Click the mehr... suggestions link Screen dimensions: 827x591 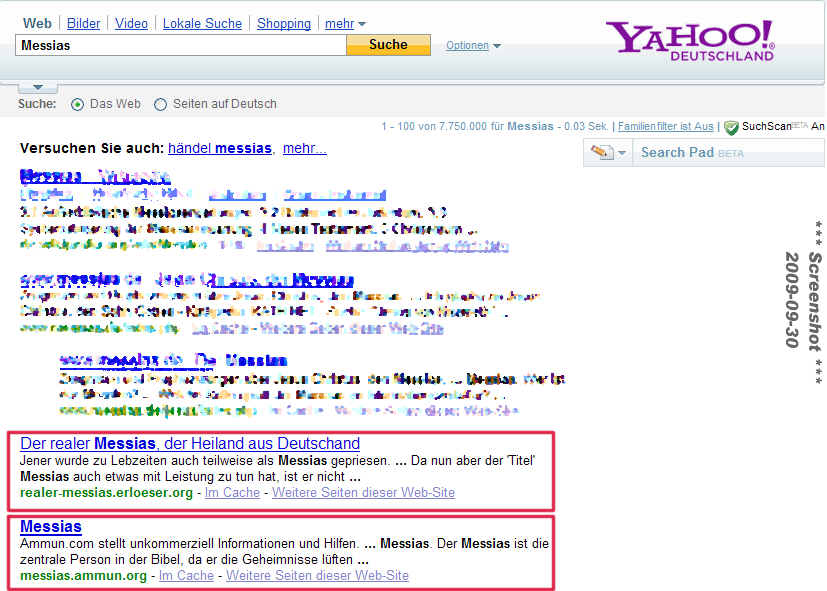305,148
